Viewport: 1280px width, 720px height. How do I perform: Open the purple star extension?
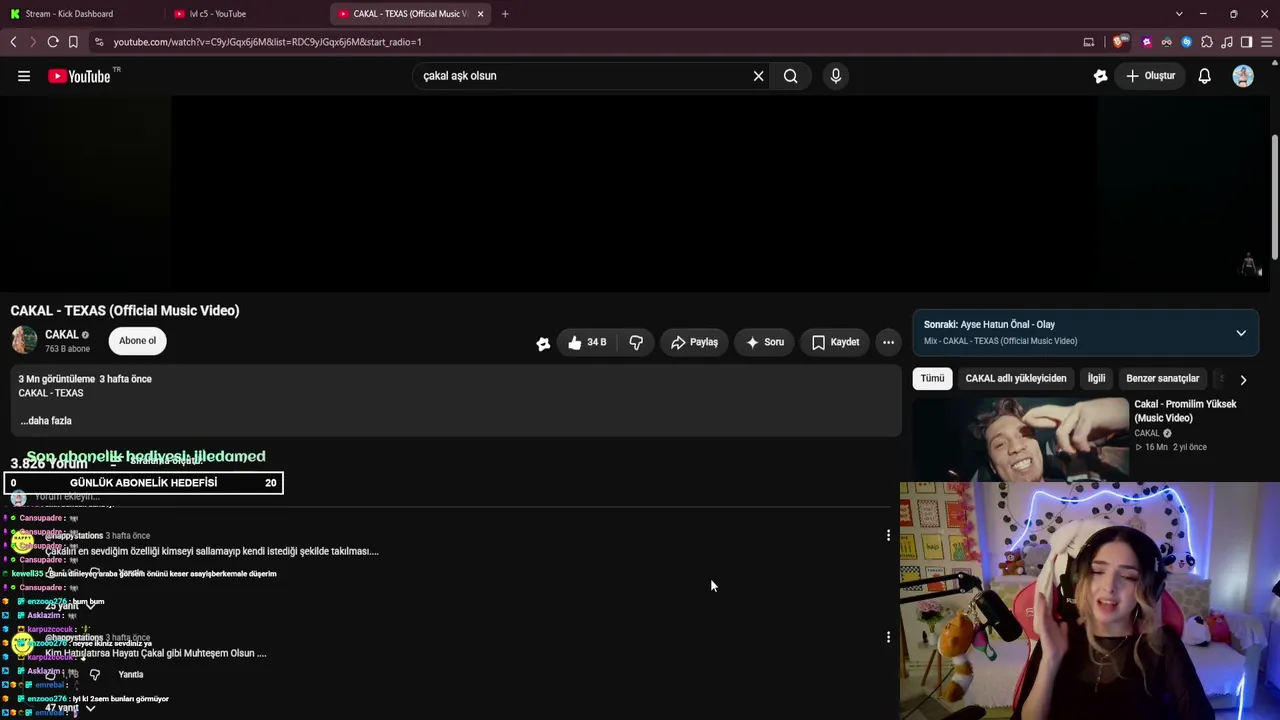[x=1147, y=42]
